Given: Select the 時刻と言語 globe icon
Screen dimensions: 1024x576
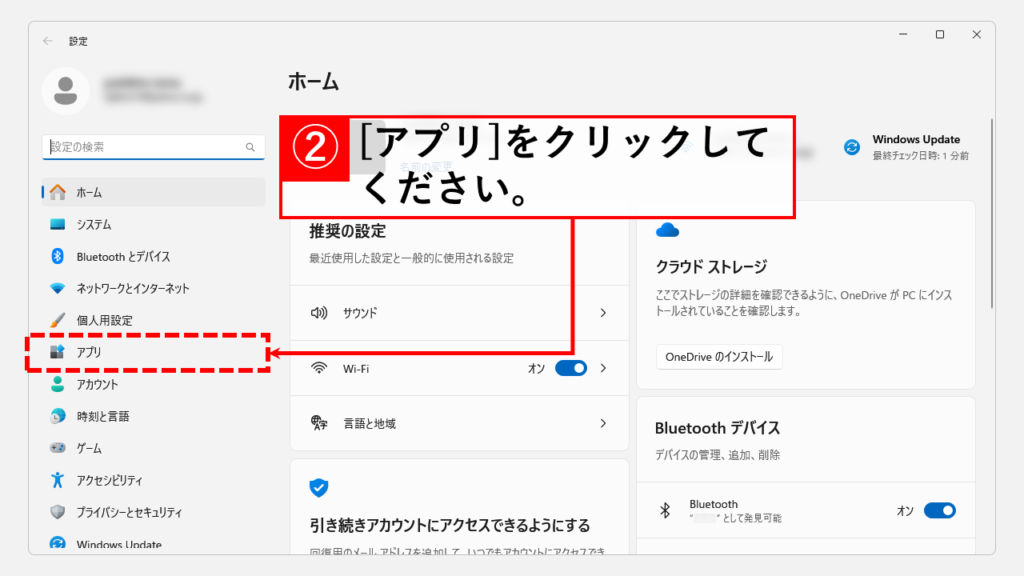Looking at the screenshot, I should tap(58, 417).
